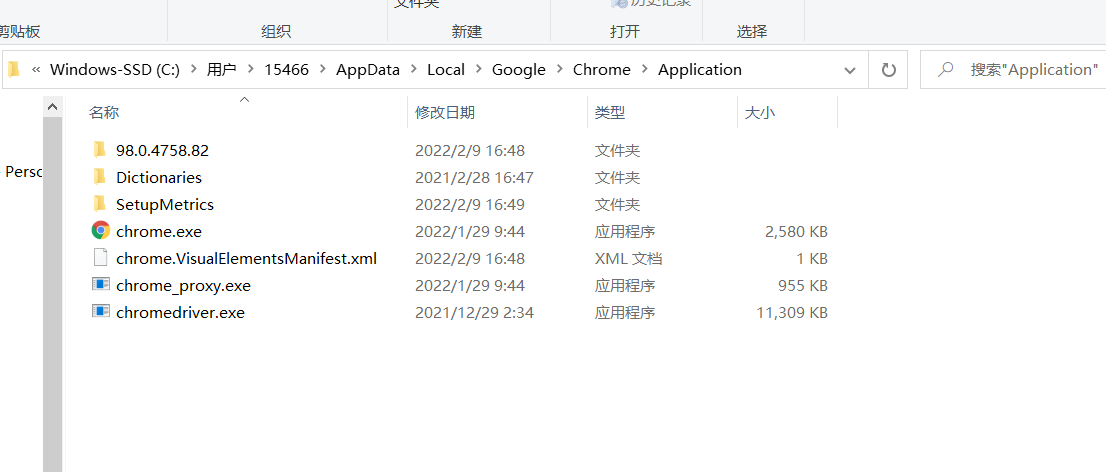Image resolution: width=1106 pixels, height=472 pixels.
Task: Expand chevron after 用户 in the path
Action: (x=250, y=70)
